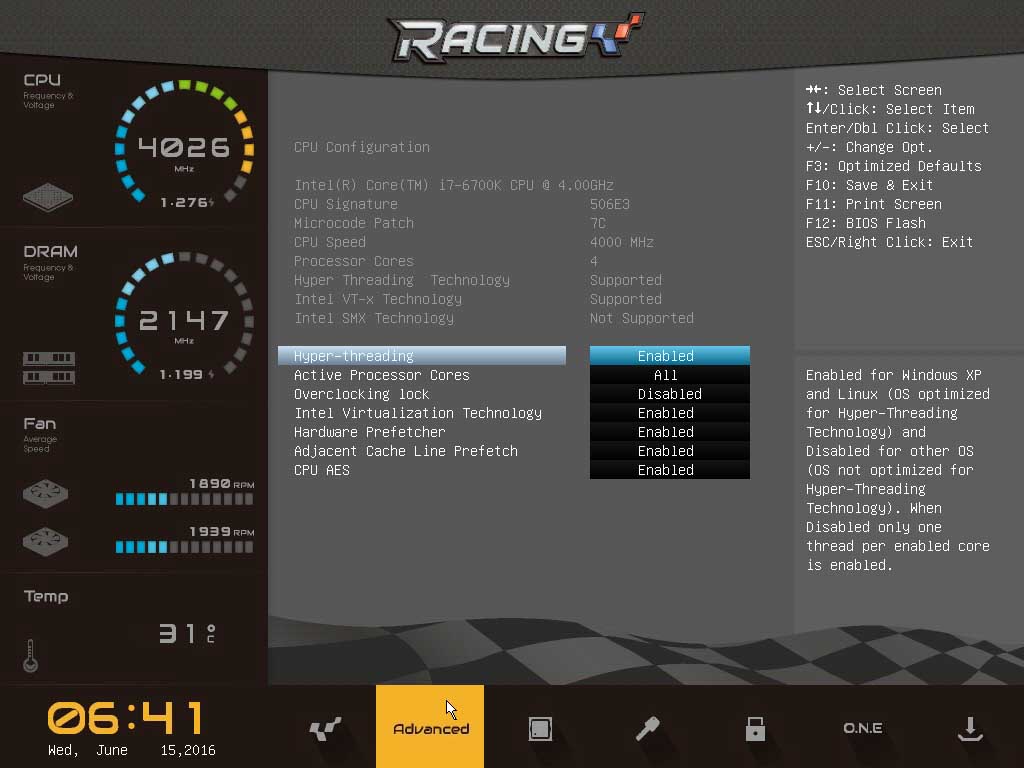Click Intel VT-x Technology Supported value
The height and width of the screenshot is (768, 1024).
point(626,299)
